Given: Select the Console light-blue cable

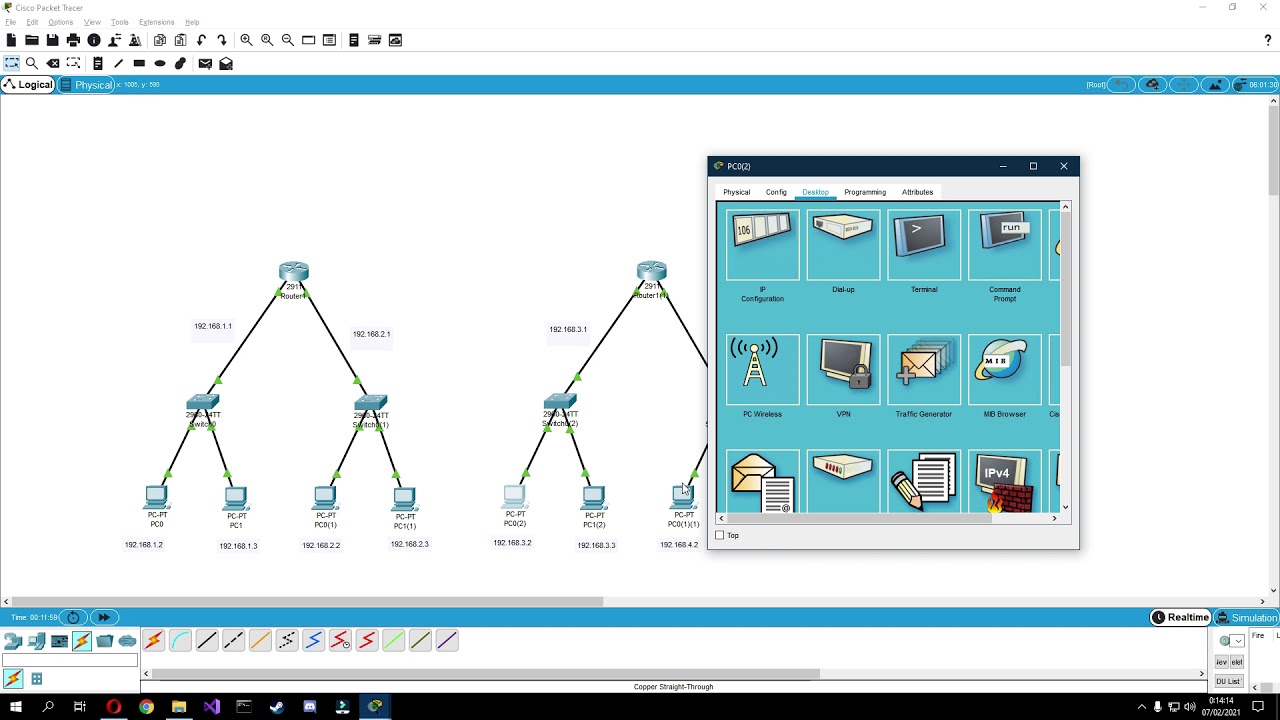Looking at the screenshot, I should [x=180, y=641].
